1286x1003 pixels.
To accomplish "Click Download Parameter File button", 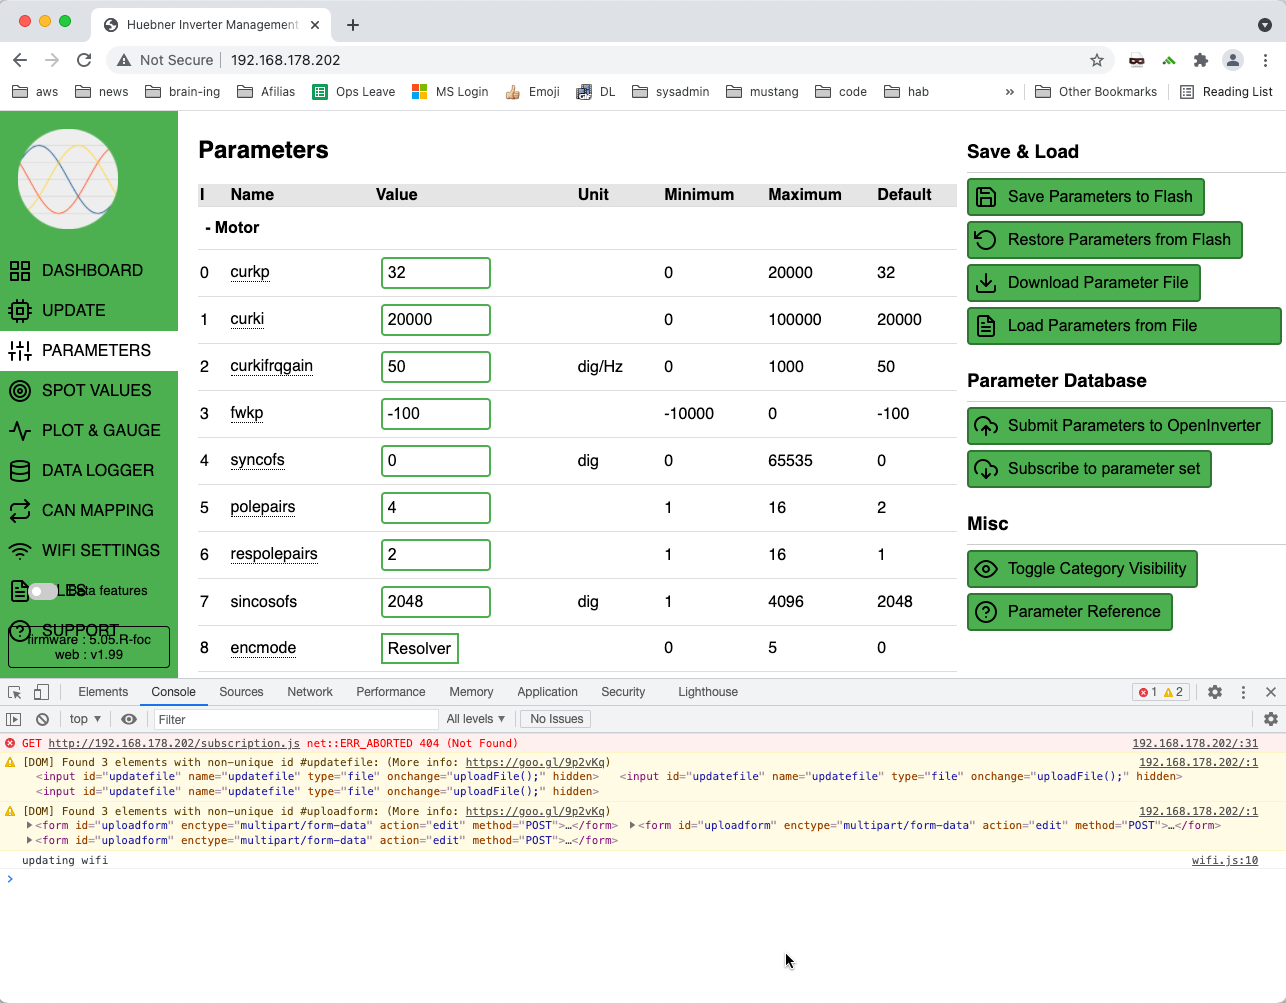I will [1083, 283].
